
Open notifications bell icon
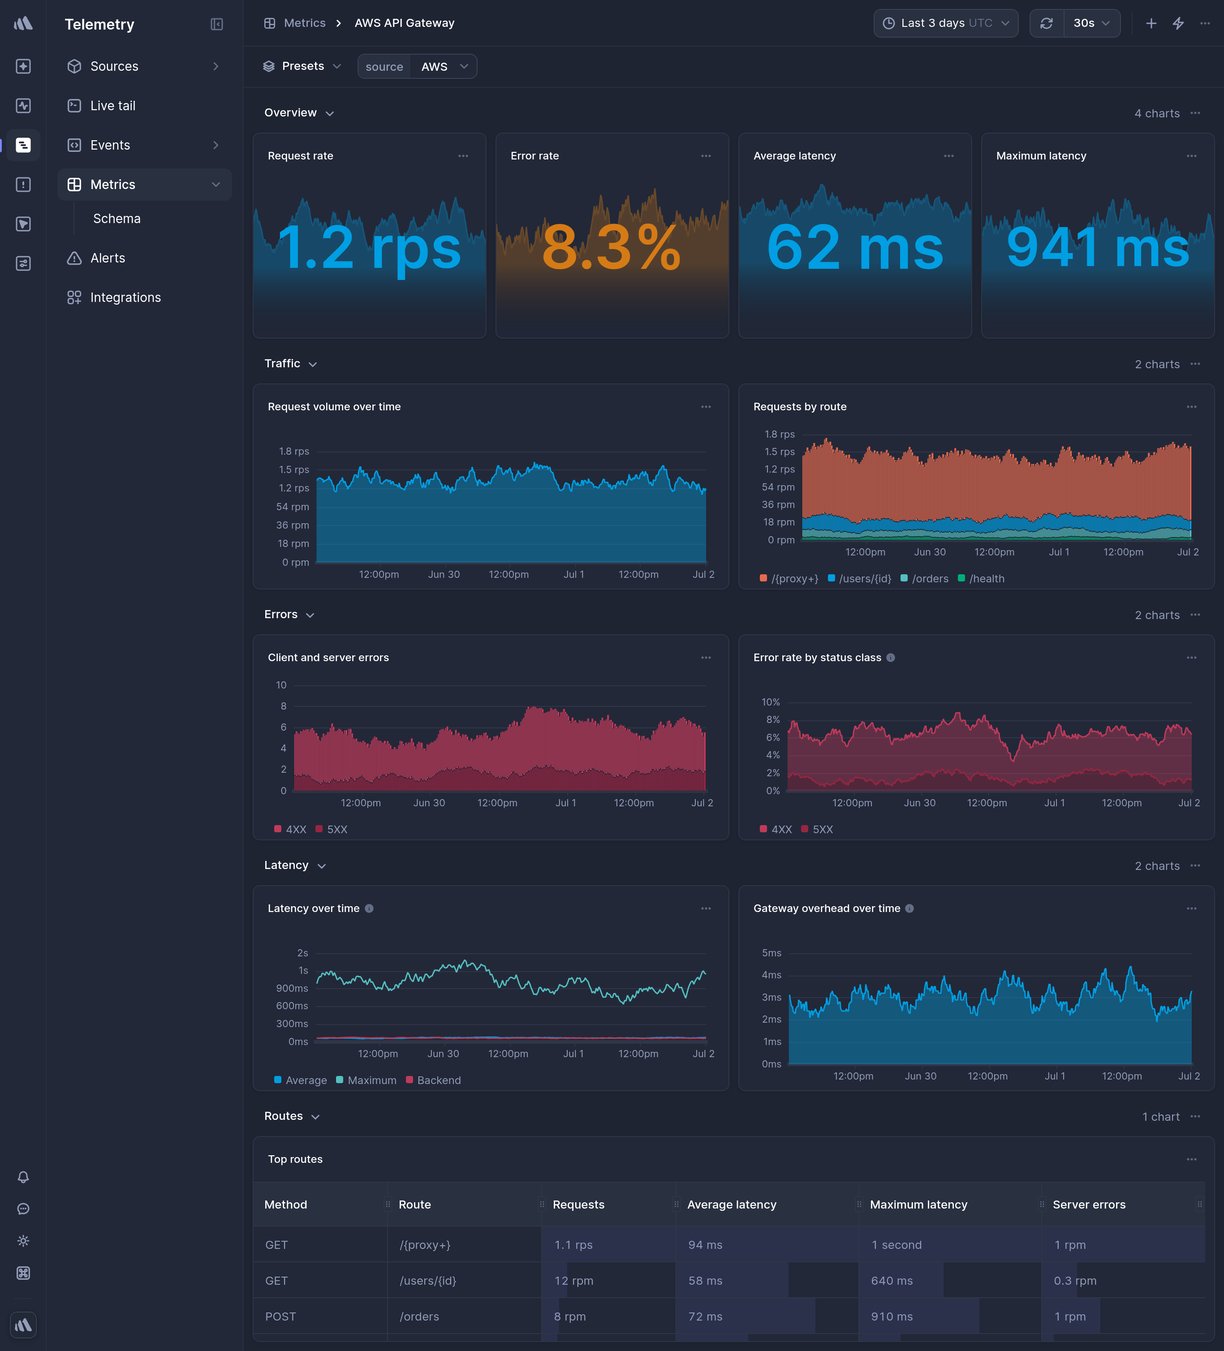click(23, 1177)
